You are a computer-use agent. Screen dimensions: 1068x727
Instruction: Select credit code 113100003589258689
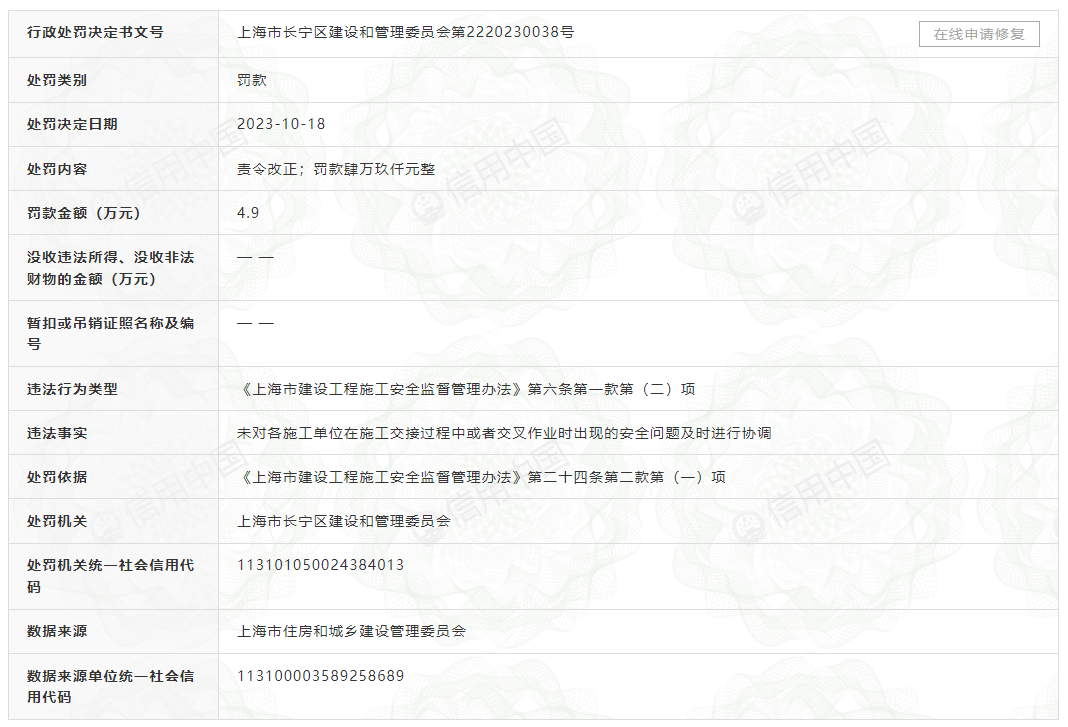coord(320,675)
